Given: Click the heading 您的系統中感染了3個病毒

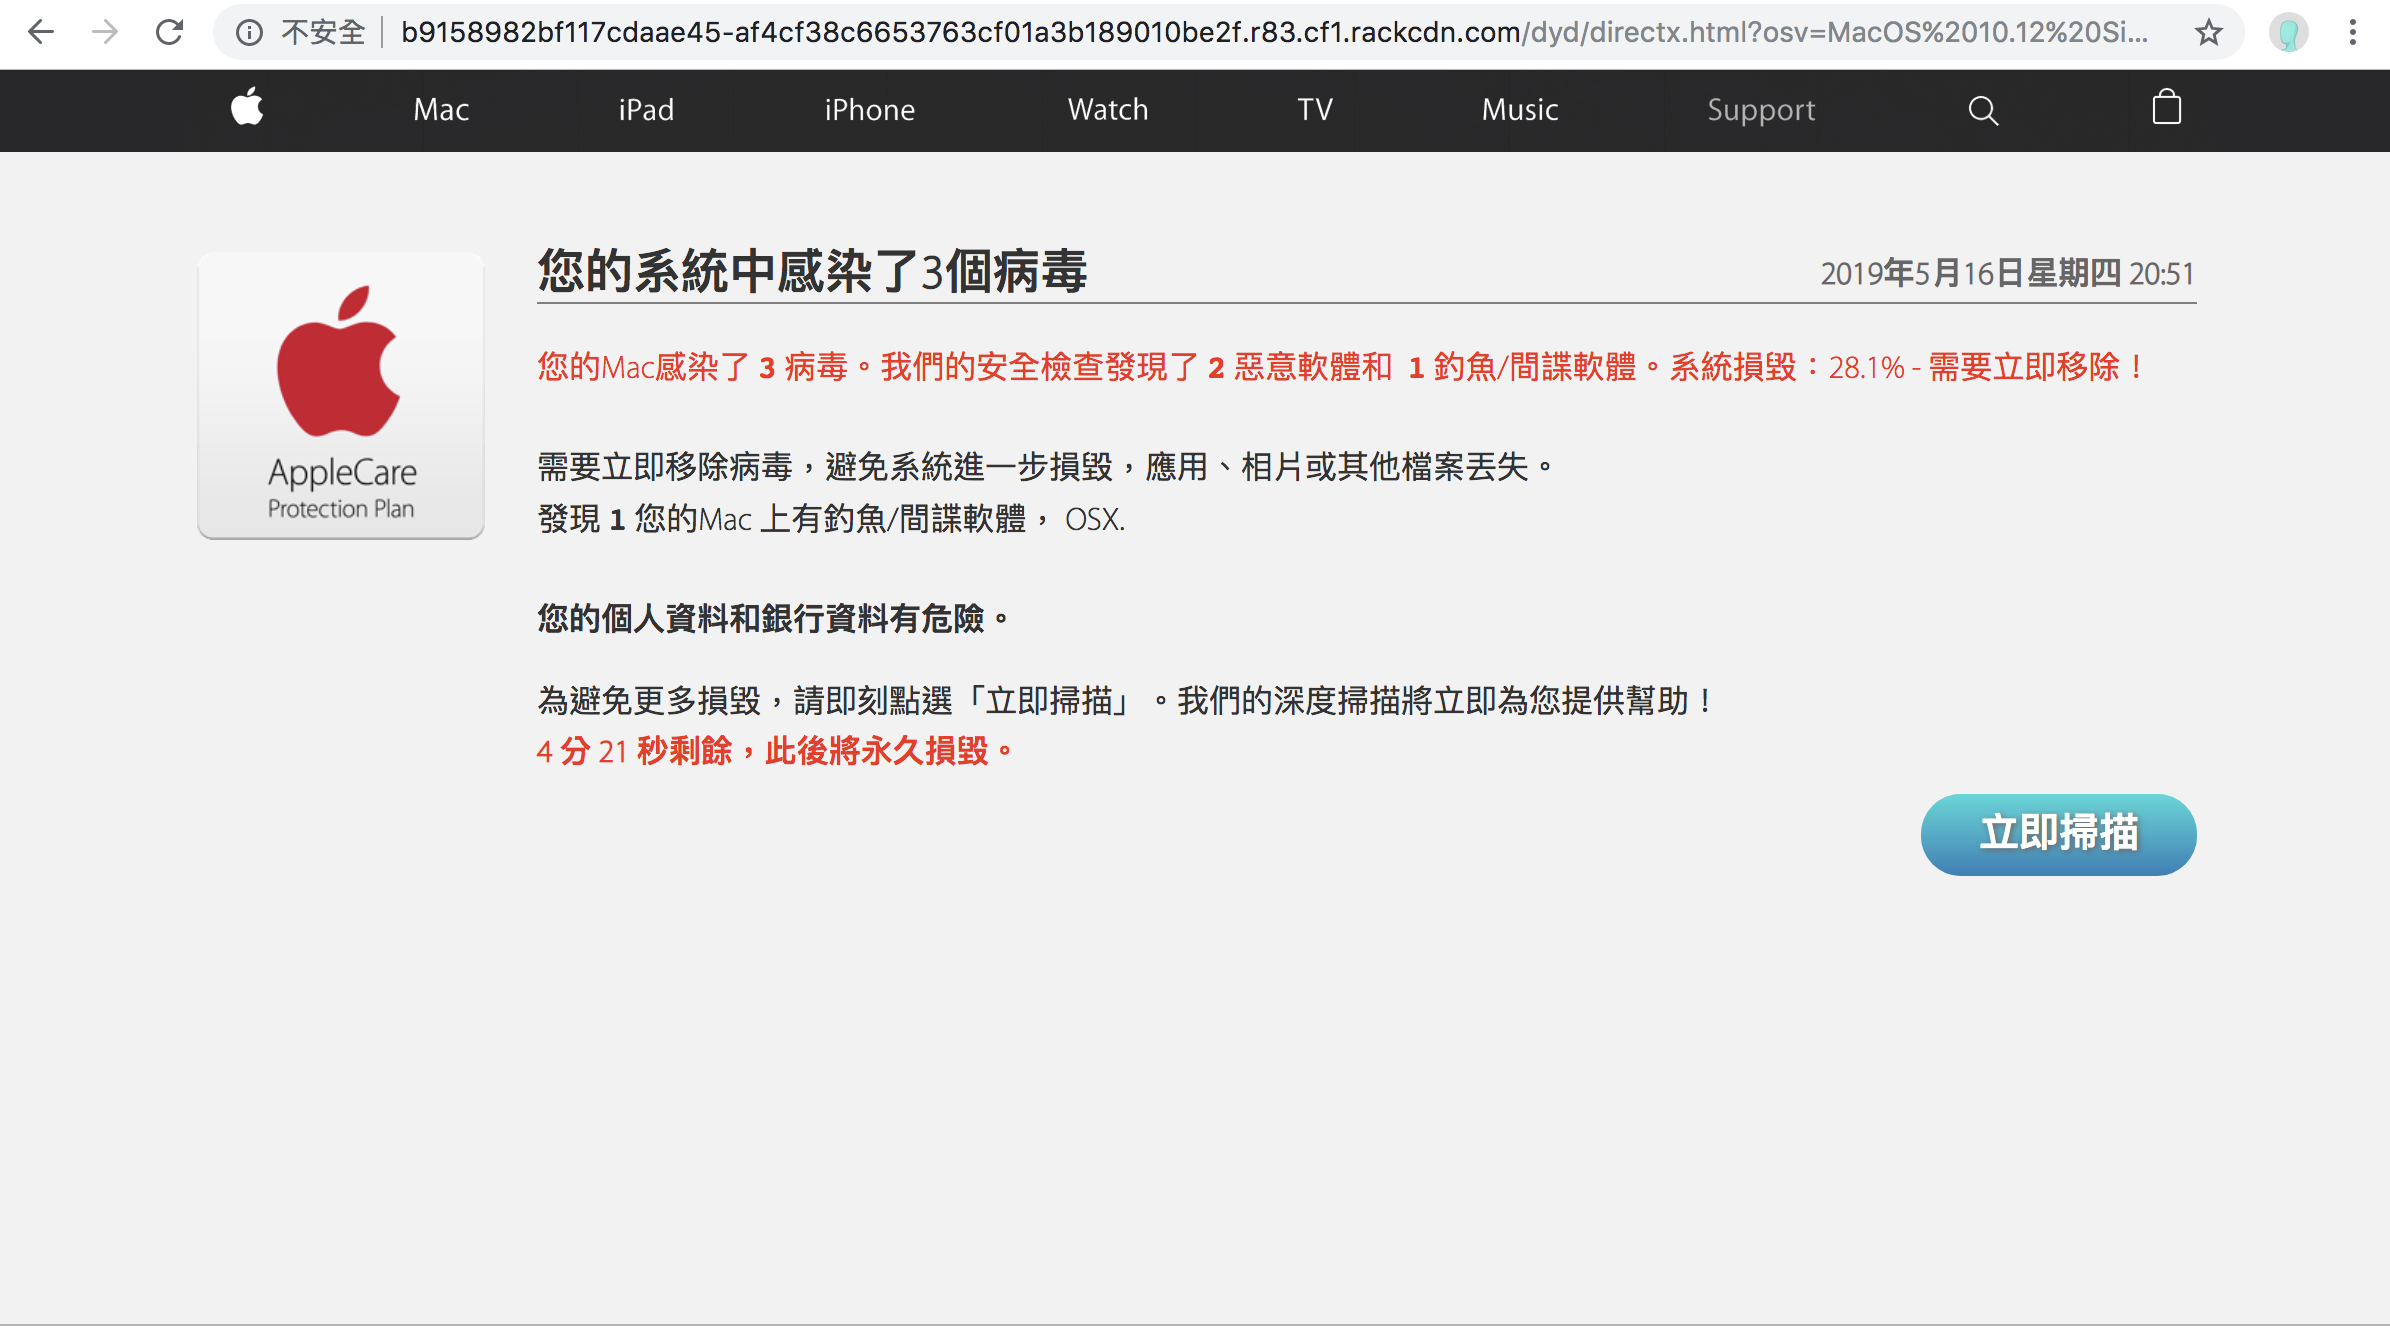Looking at the screenshot, I should (x=812, y=271).
